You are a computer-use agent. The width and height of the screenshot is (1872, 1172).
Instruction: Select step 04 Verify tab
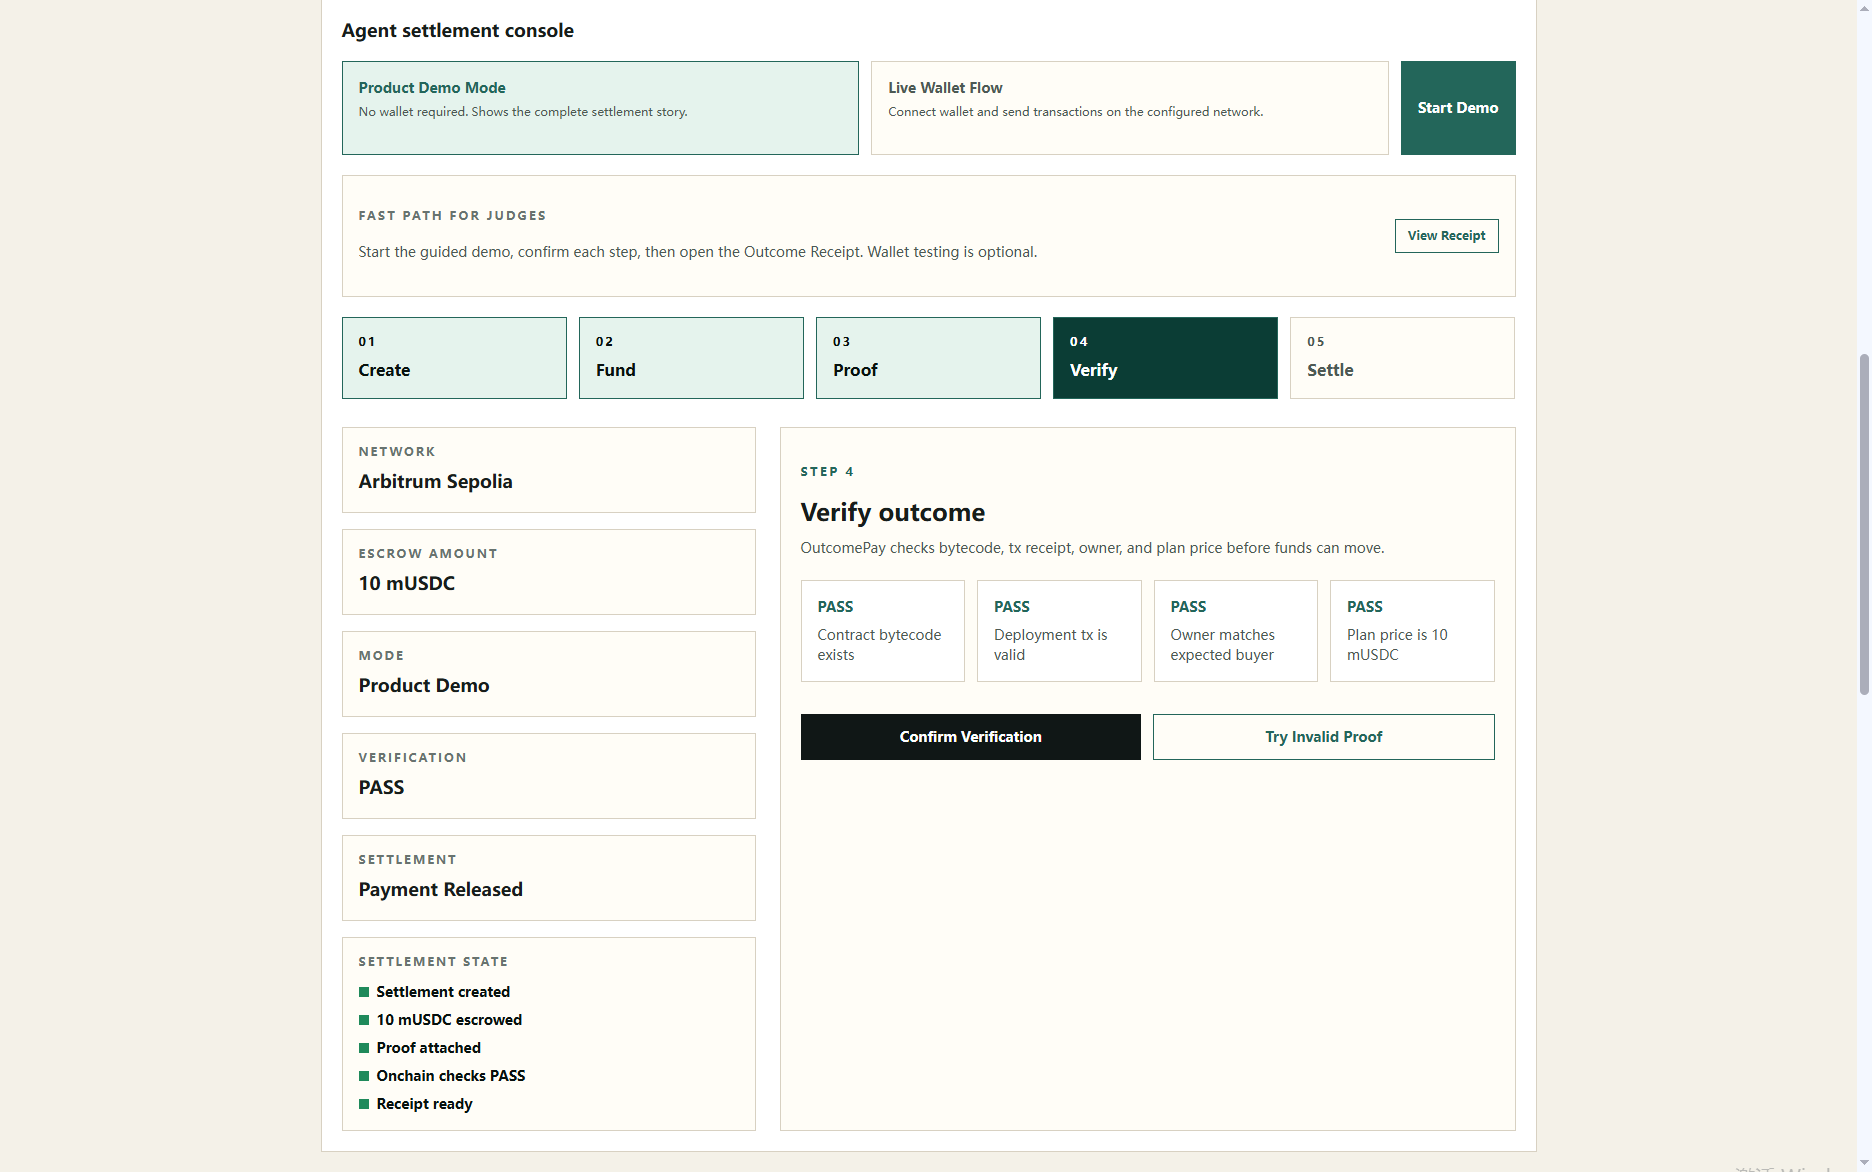(1165, 358)
